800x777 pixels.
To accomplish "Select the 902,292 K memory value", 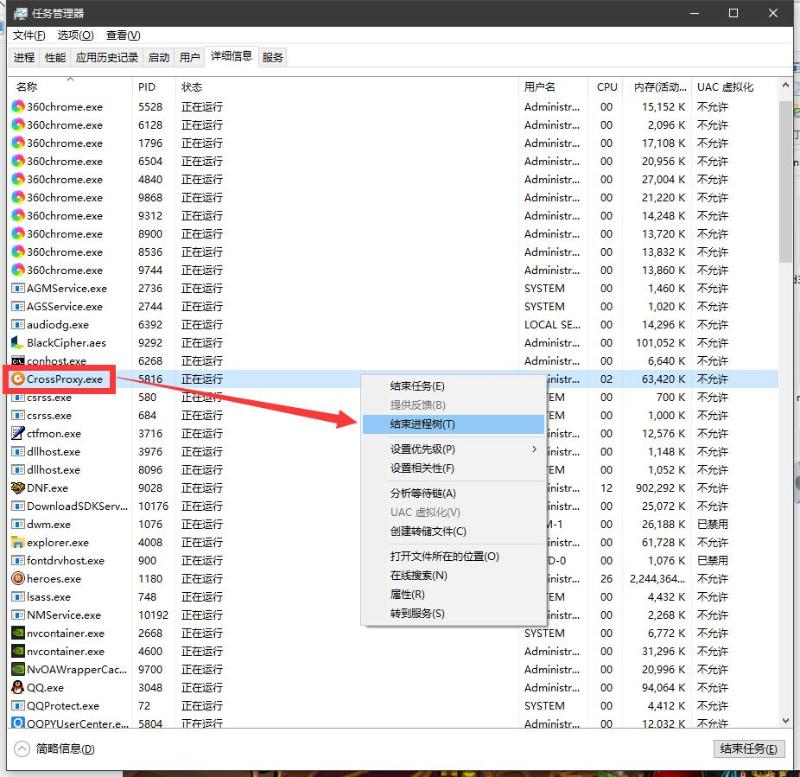I will (x=660, y=488).
